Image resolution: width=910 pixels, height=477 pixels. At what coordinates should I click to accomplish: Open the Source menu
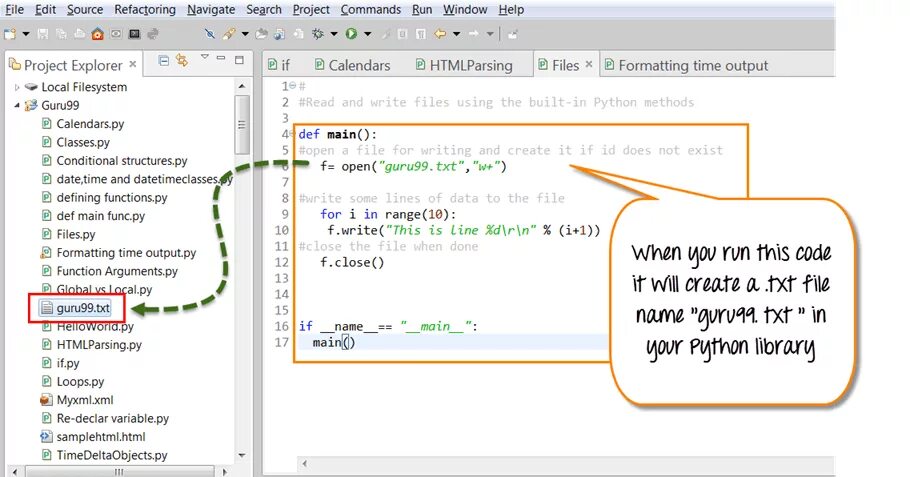85,10
